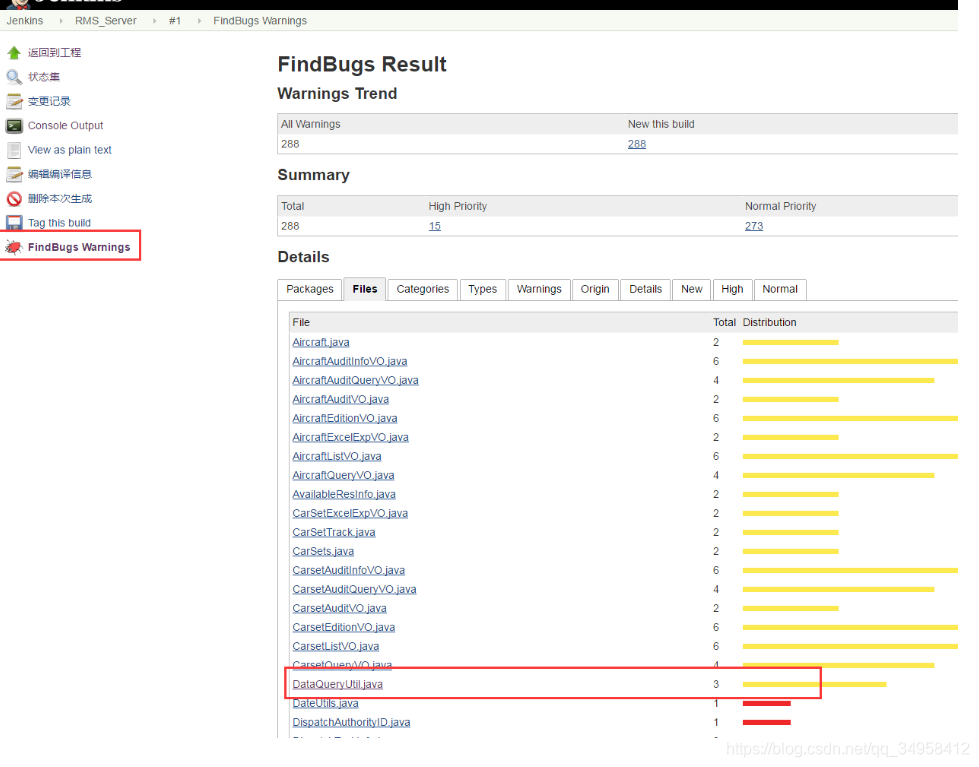Image resolution: width=979 pixels, height=767 pixels.
Task: Switch to the Details tab
Action: point(646,289)
